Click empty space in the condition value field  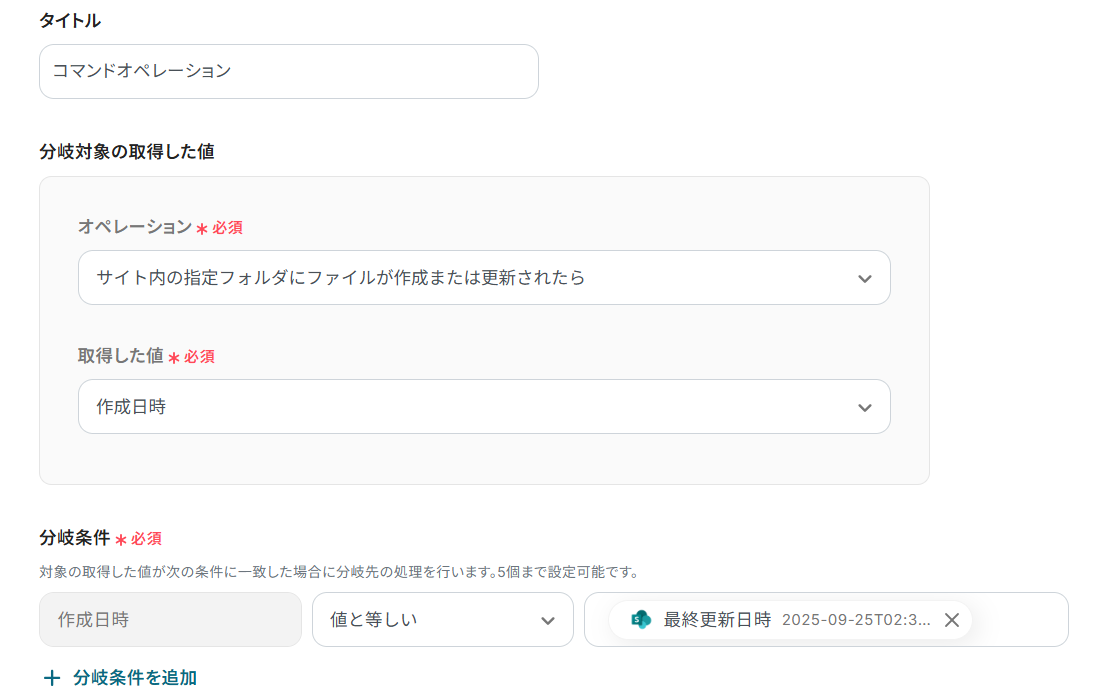point(1020,620)
